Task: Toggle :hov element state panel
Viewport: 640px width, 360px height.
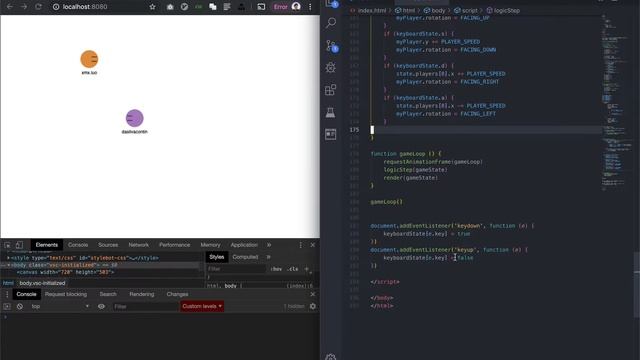Action: (276, 269)
